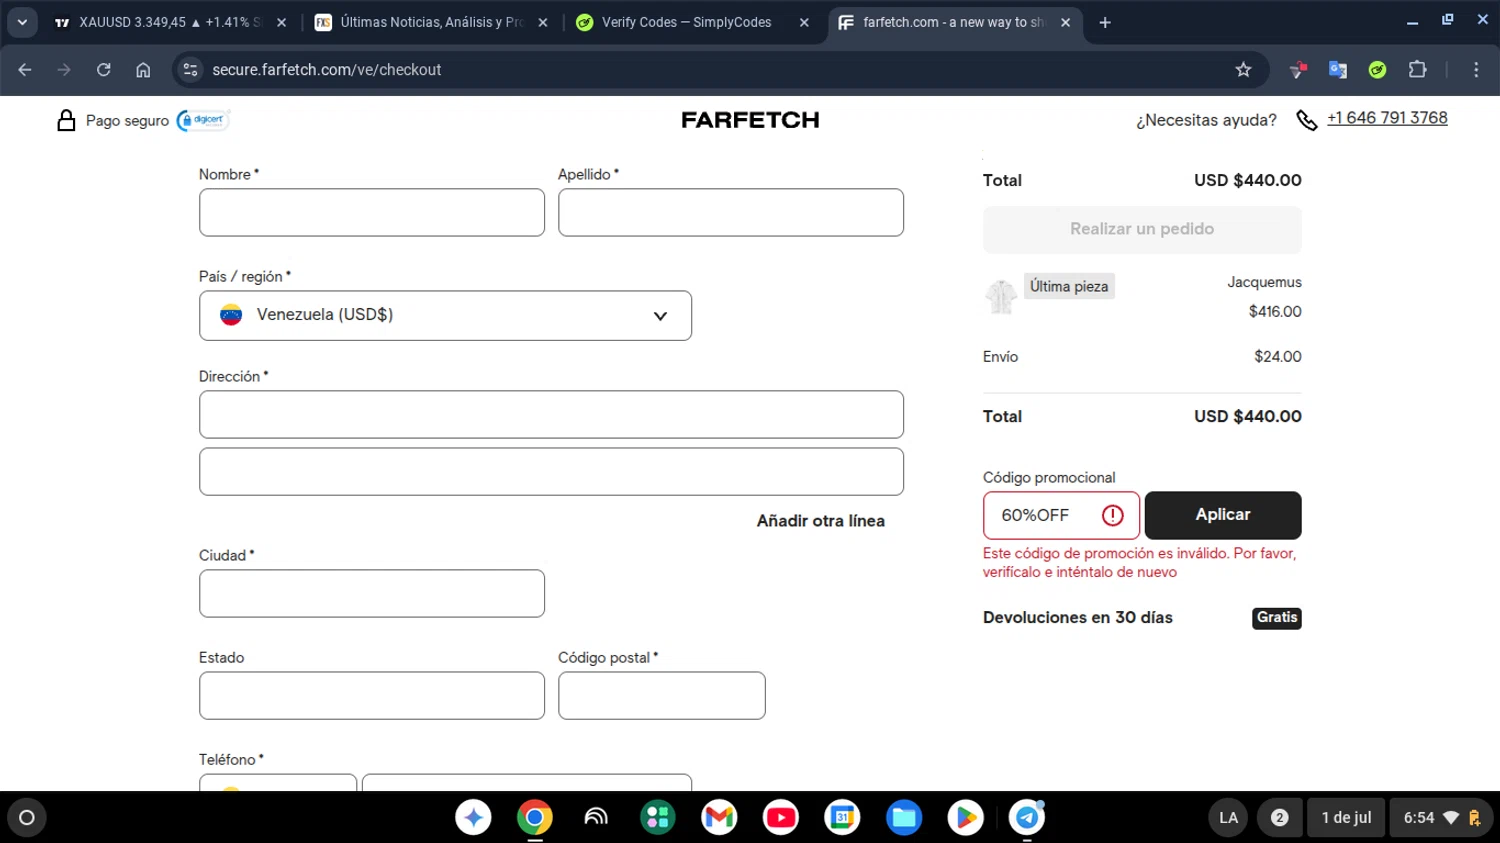Close the Últimas Noticias tab
This screenshot has width=1500, height=843.
[x=543, y=22]
